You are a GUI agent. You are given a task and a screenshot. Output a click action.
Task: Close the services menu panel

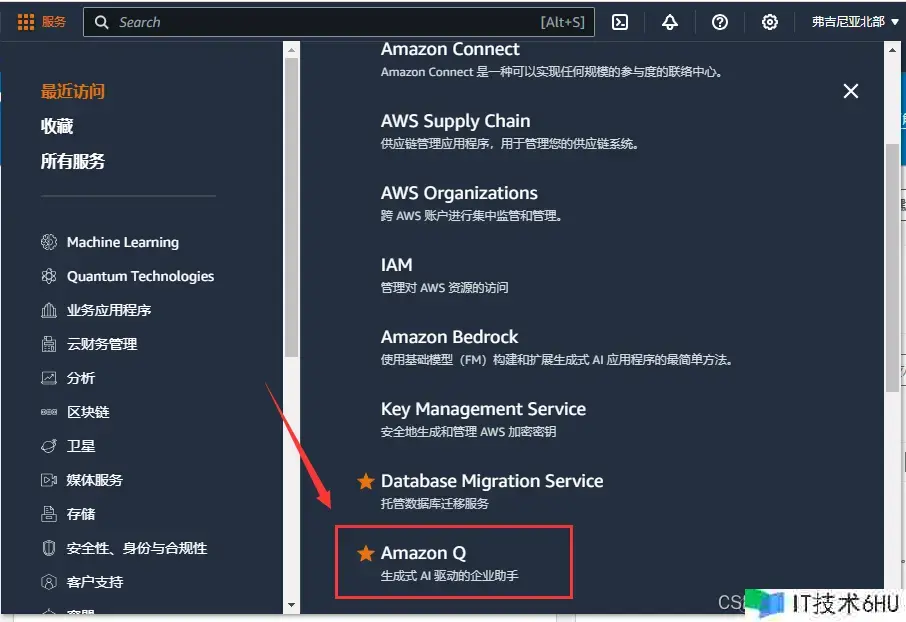point(851,91)
